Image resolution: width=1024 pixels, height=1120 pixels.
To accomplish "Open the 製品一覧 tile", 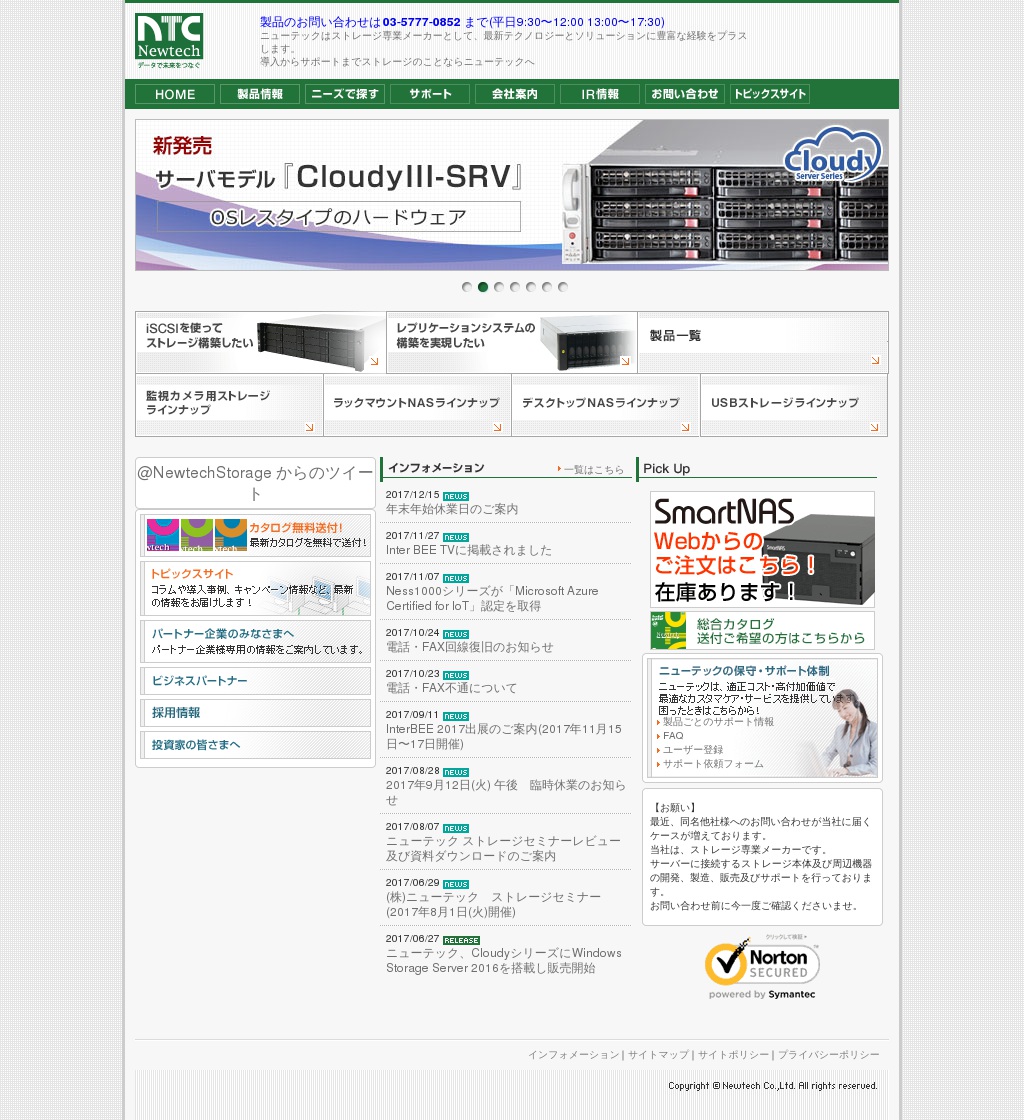I will (x=763, y=342).
